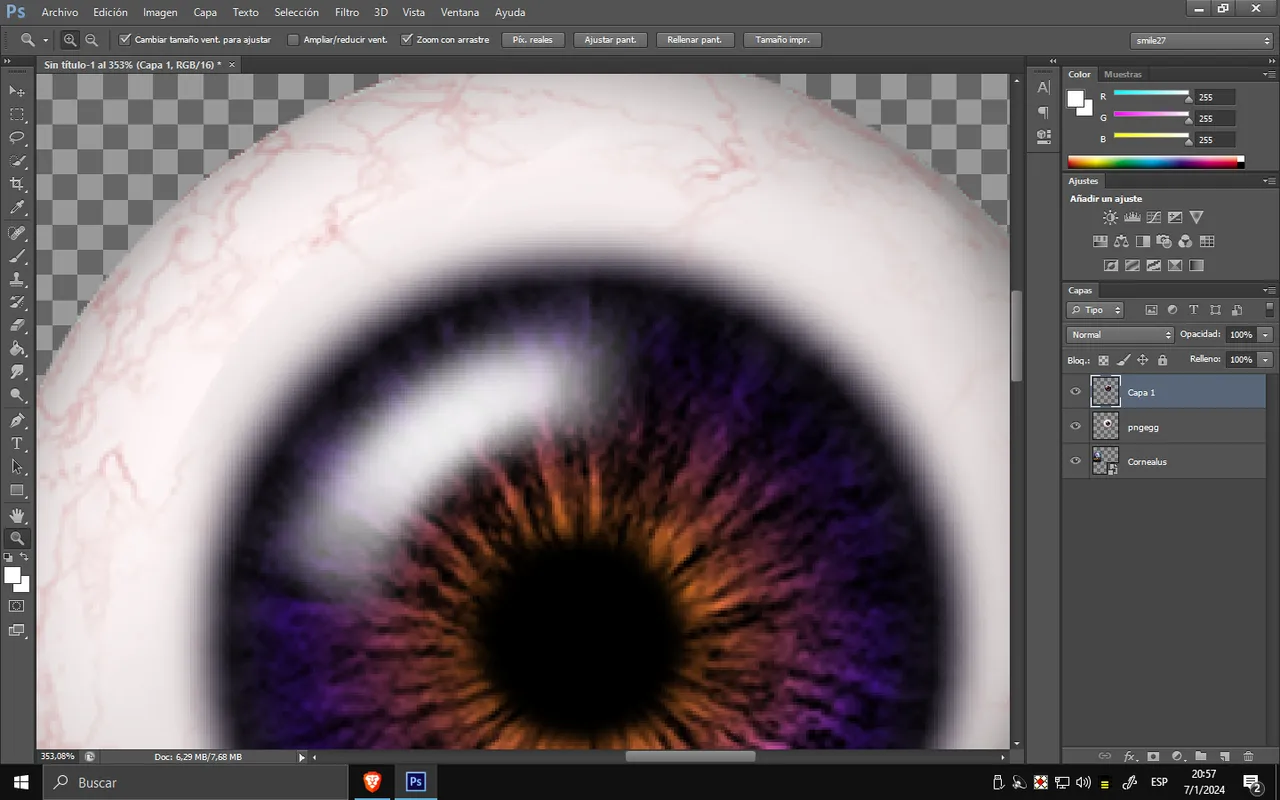Switch to the Muestras tab
This screenshot has width=1280, height=800.
click(x=1123, y=74)
